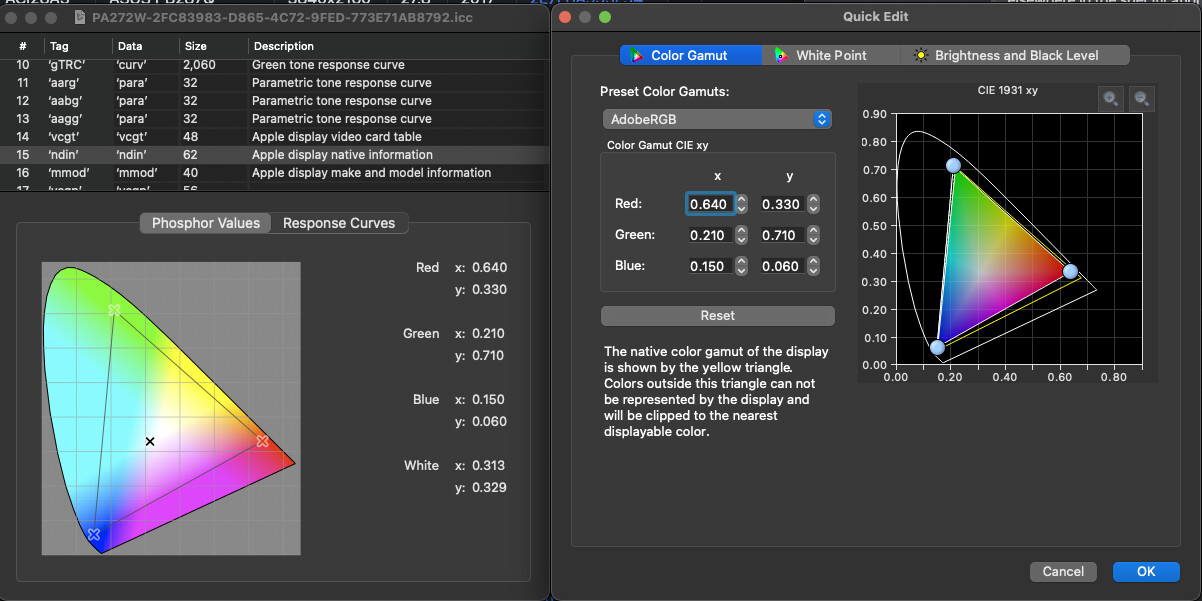The height and width of the screenshot is (601, 1202).
Task: Open the Brightness and Black Level tab
Action: [1015, 55]
